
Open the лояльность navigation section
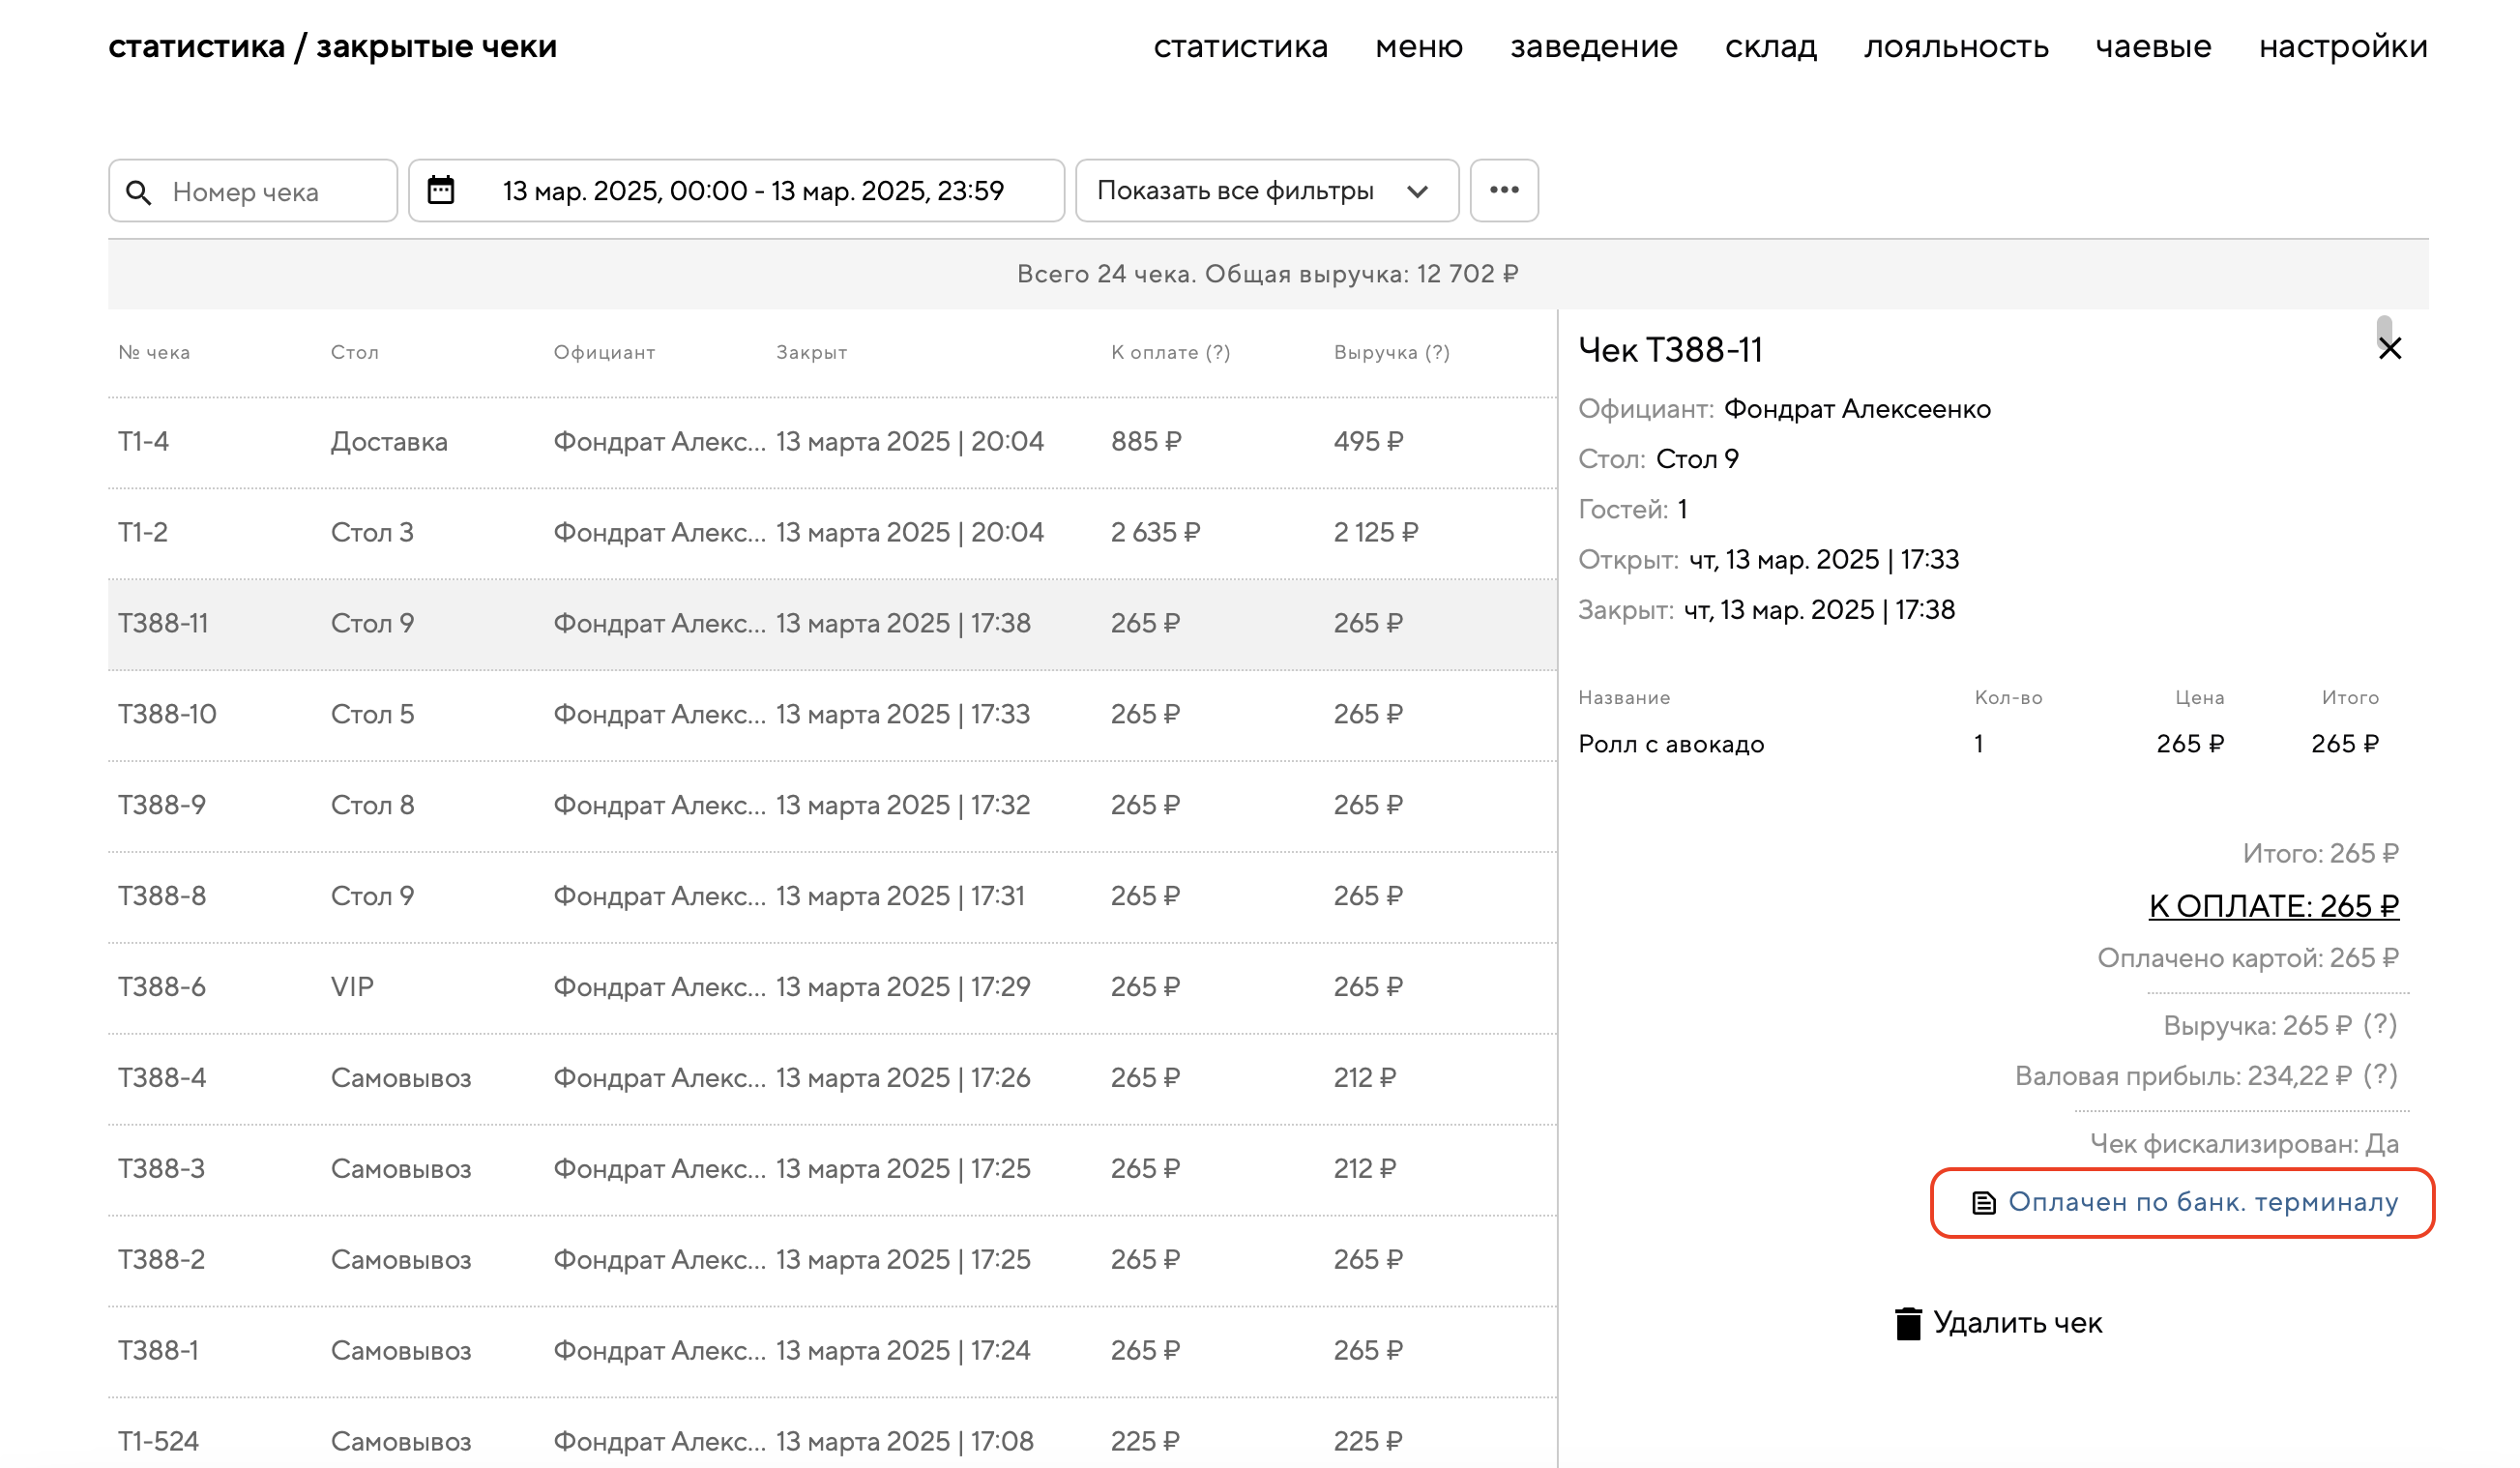click(1955, 46)
